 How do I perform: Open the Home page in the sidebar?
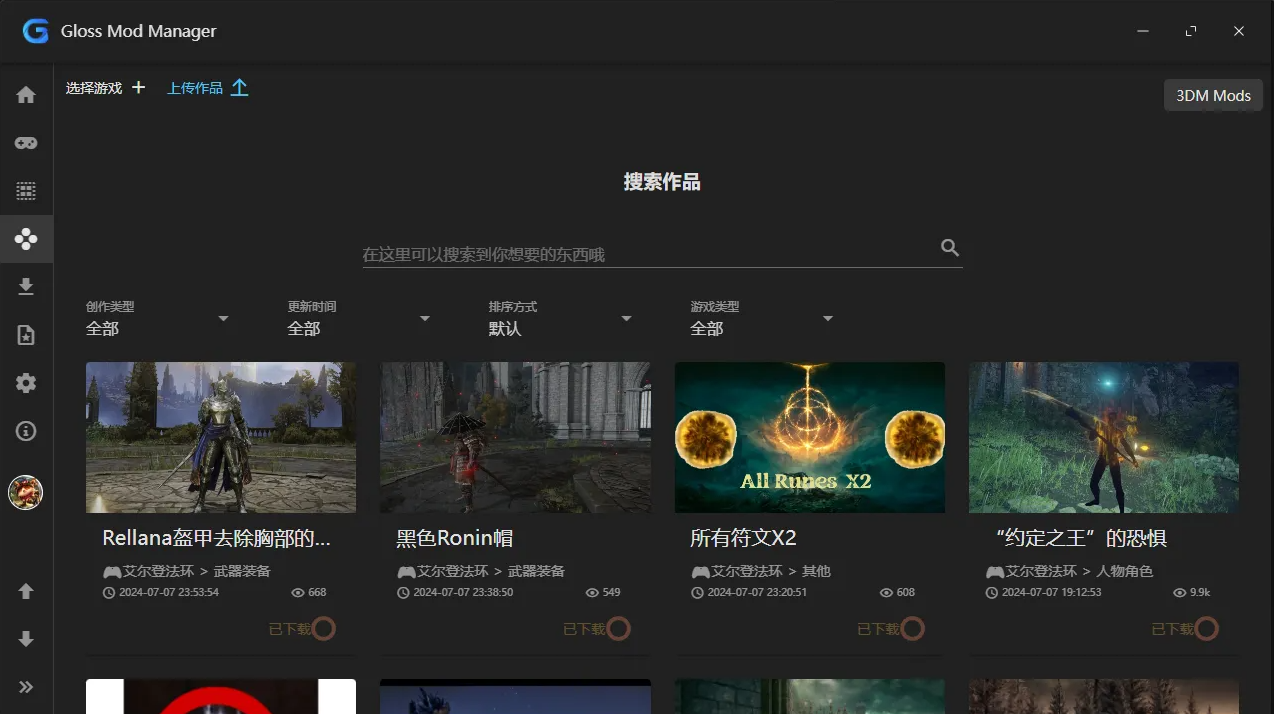coord(25,93)
